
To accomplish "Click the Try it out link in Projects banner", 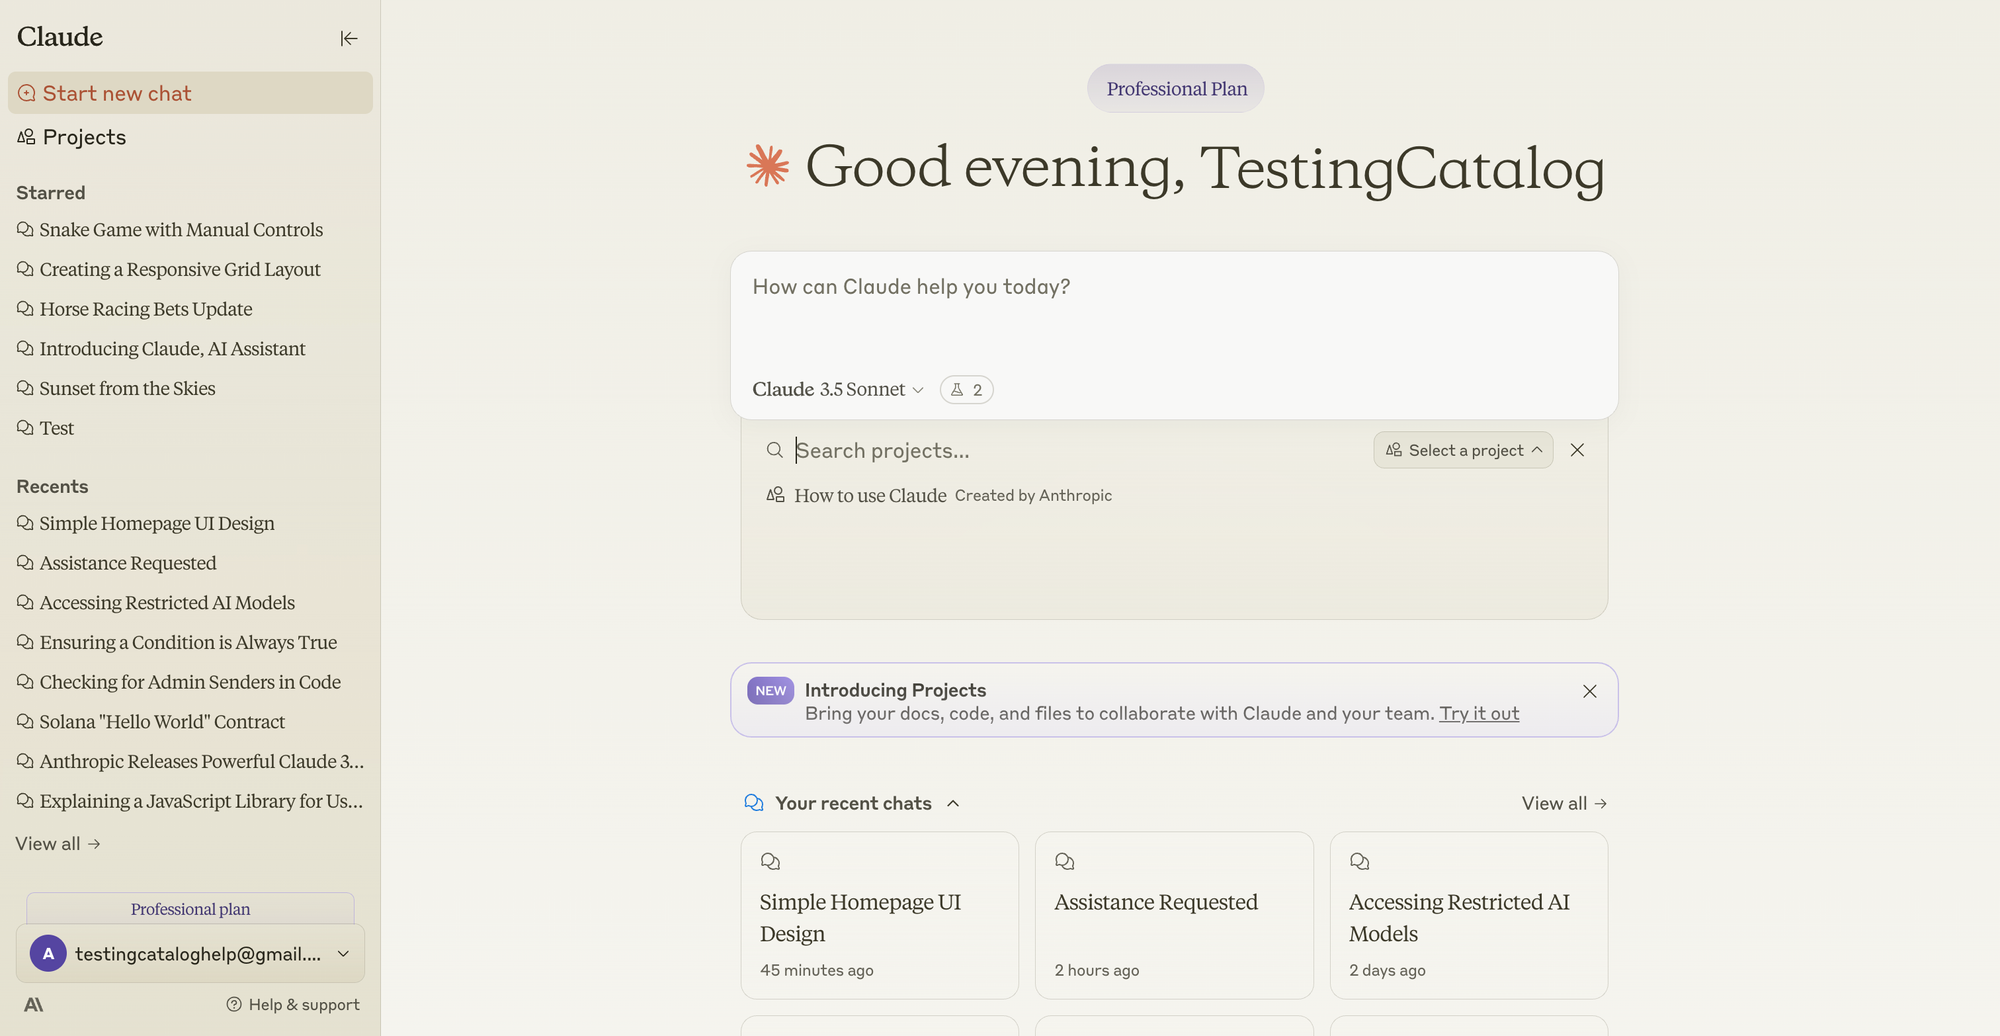I will click(x=1479, y=713).
